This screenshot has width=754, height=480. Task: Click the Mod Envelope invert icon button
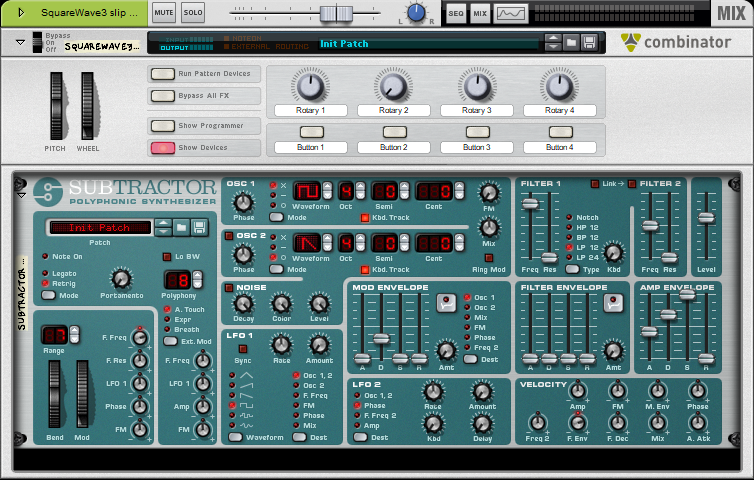[x=446, y=303]
